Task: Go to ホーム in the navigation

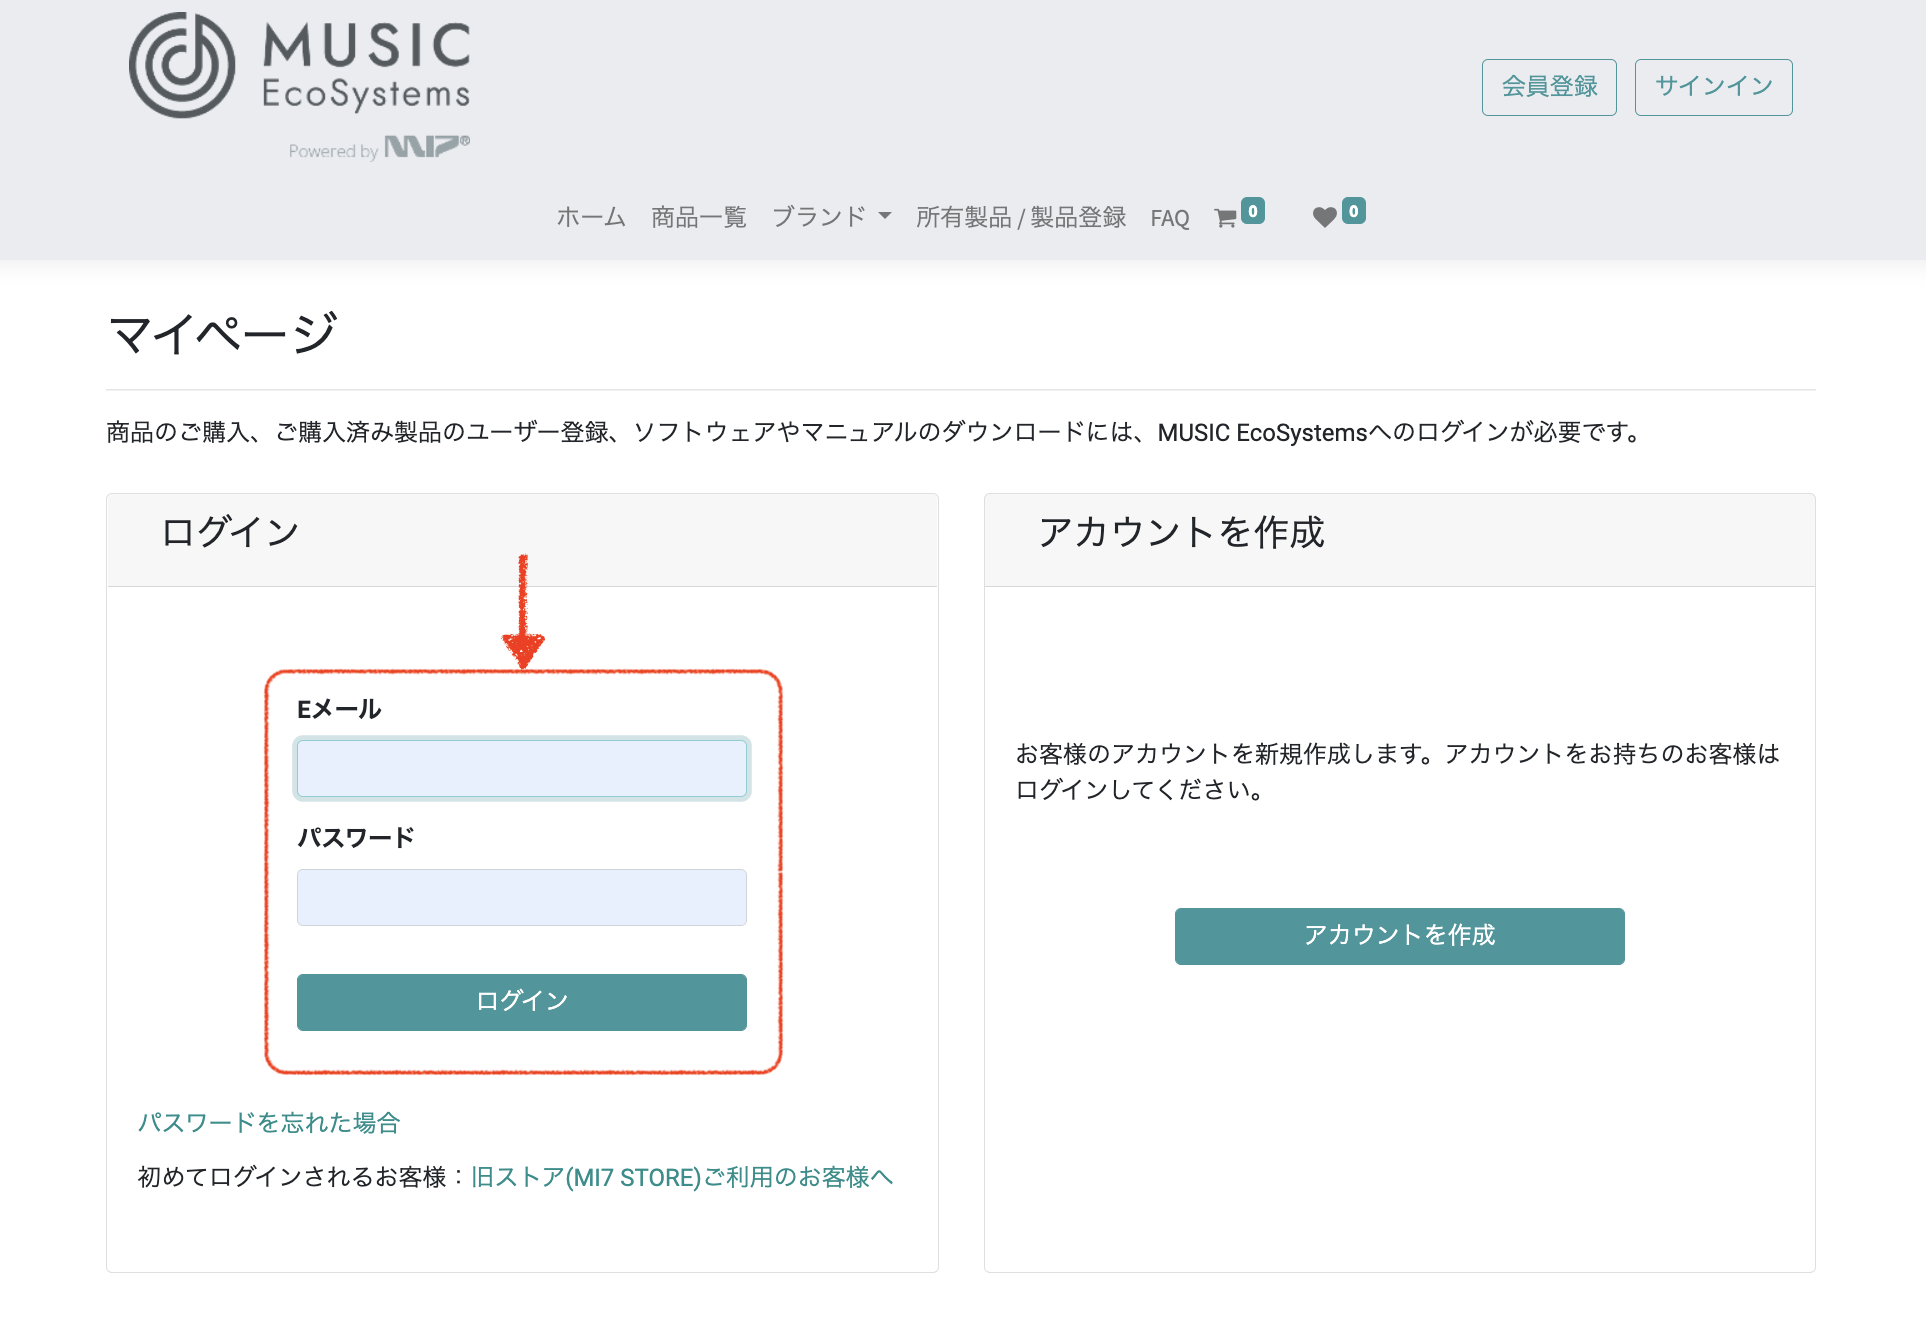Action: (x=591, y=217)
